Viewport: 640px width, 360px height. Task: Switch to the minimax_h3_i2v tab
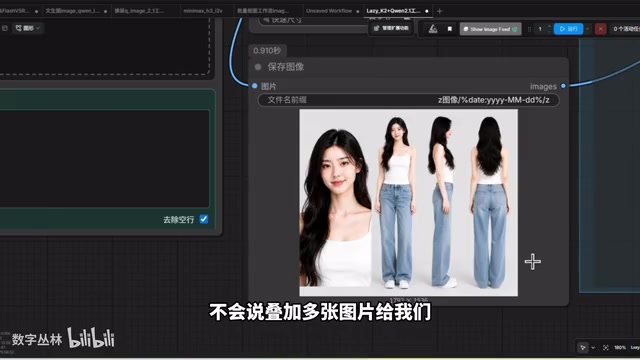tap(203, 11)
